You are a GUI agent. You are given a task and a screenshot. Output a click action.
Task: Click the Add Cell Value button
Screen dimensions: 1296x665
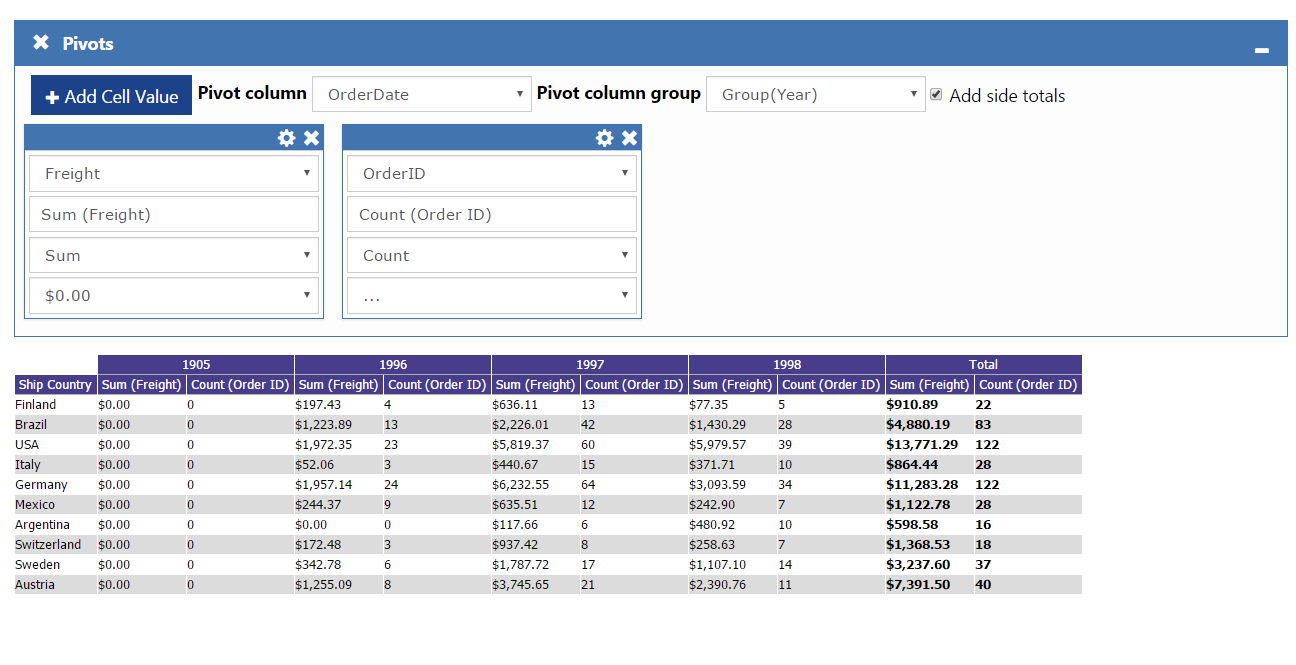pyautogui.click(x=111, y=96)
